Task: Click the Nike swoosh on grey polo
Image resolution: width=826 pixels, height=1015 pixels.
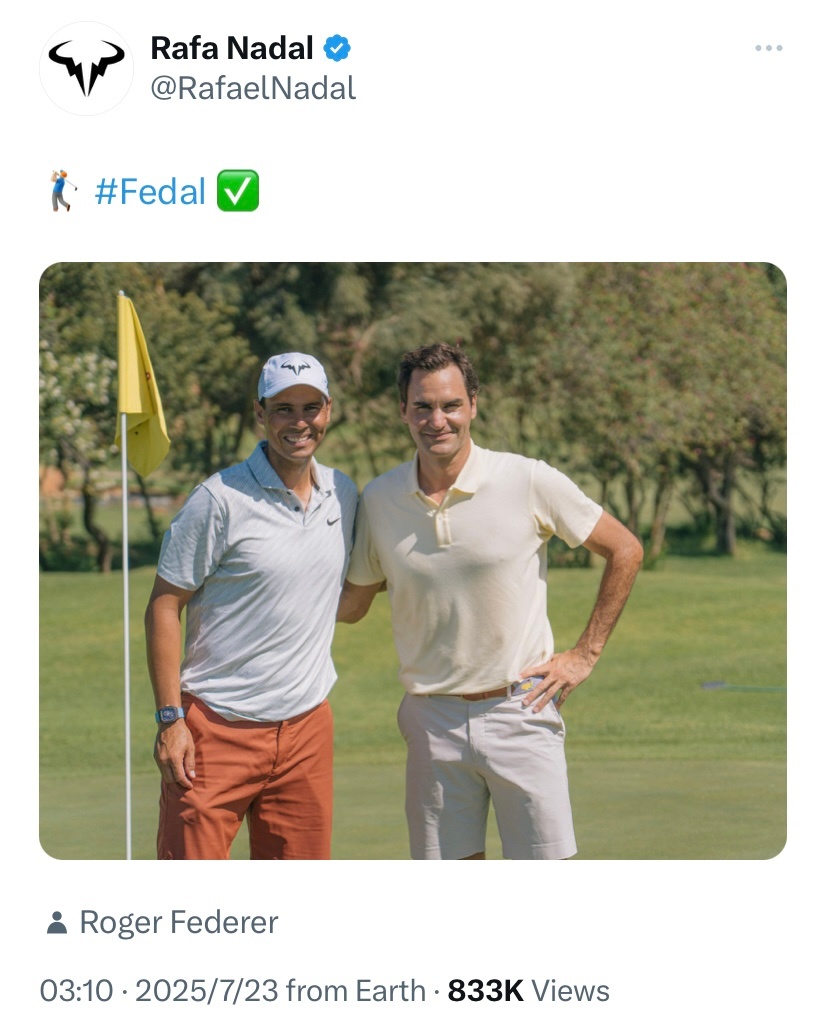Action: pyautogui.click(x=333, y=521)
